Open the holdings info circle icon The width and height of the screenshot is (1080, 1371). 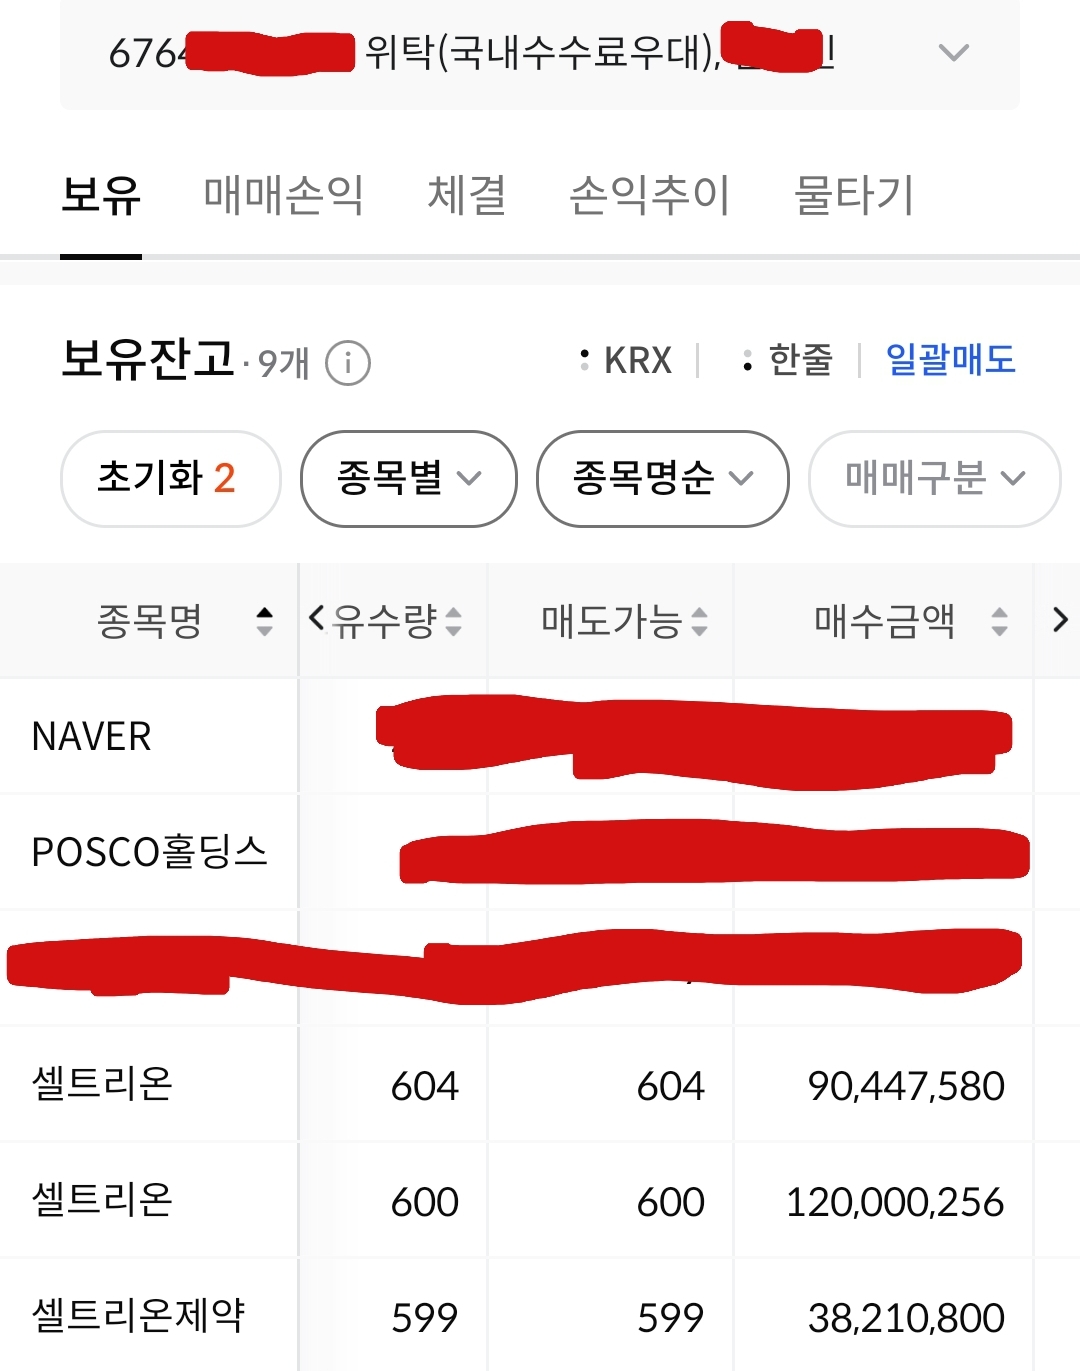[348, 363]
